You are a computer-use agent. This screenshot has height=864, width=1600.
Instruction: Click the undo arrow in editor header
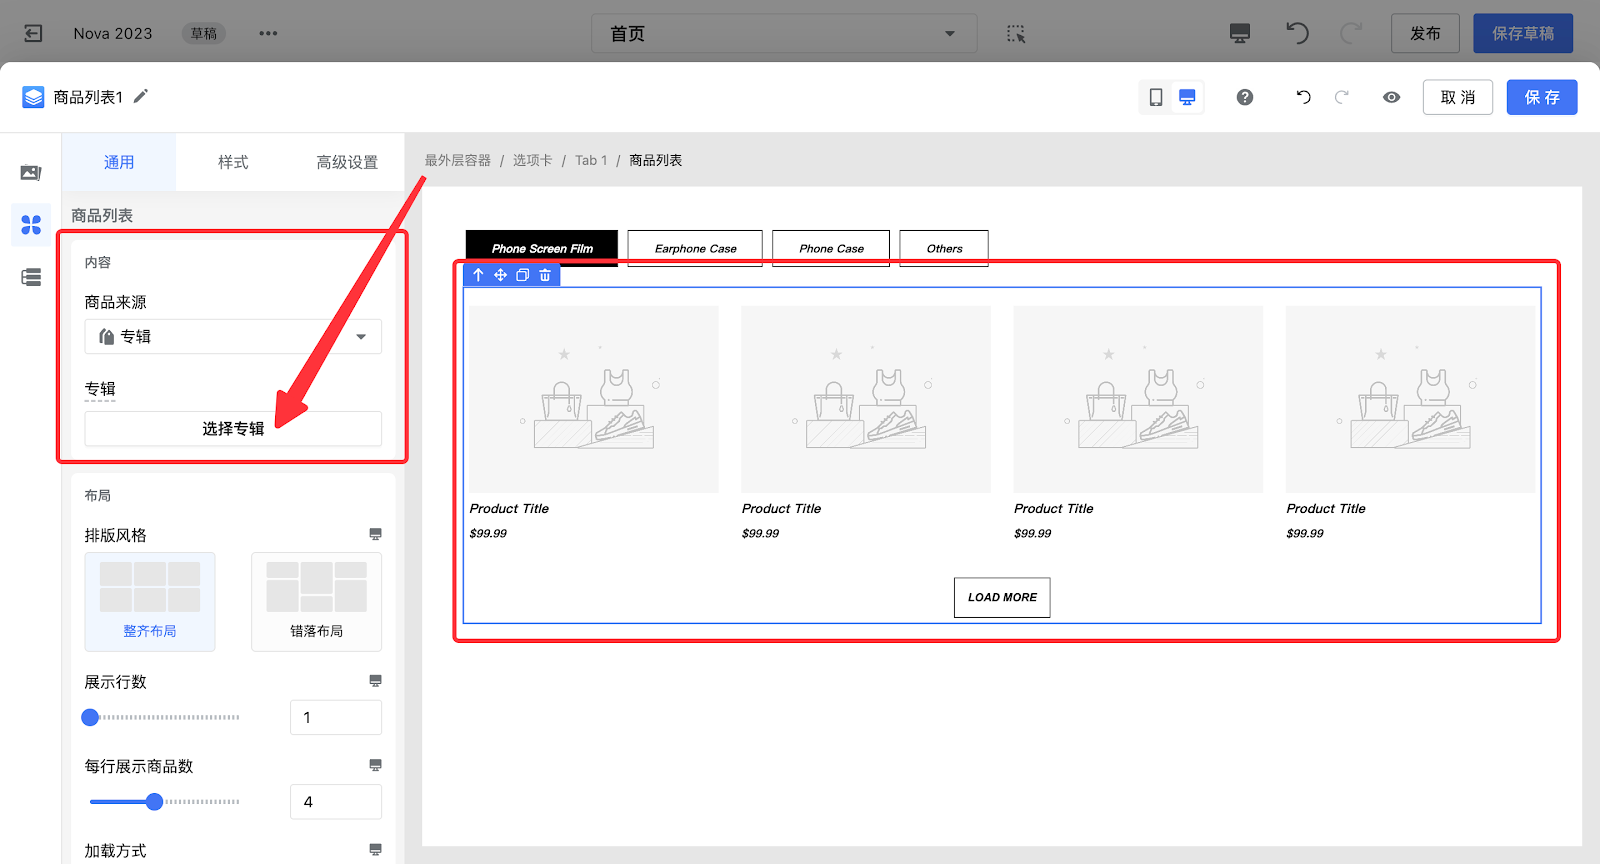click(x=1303, y=97)
